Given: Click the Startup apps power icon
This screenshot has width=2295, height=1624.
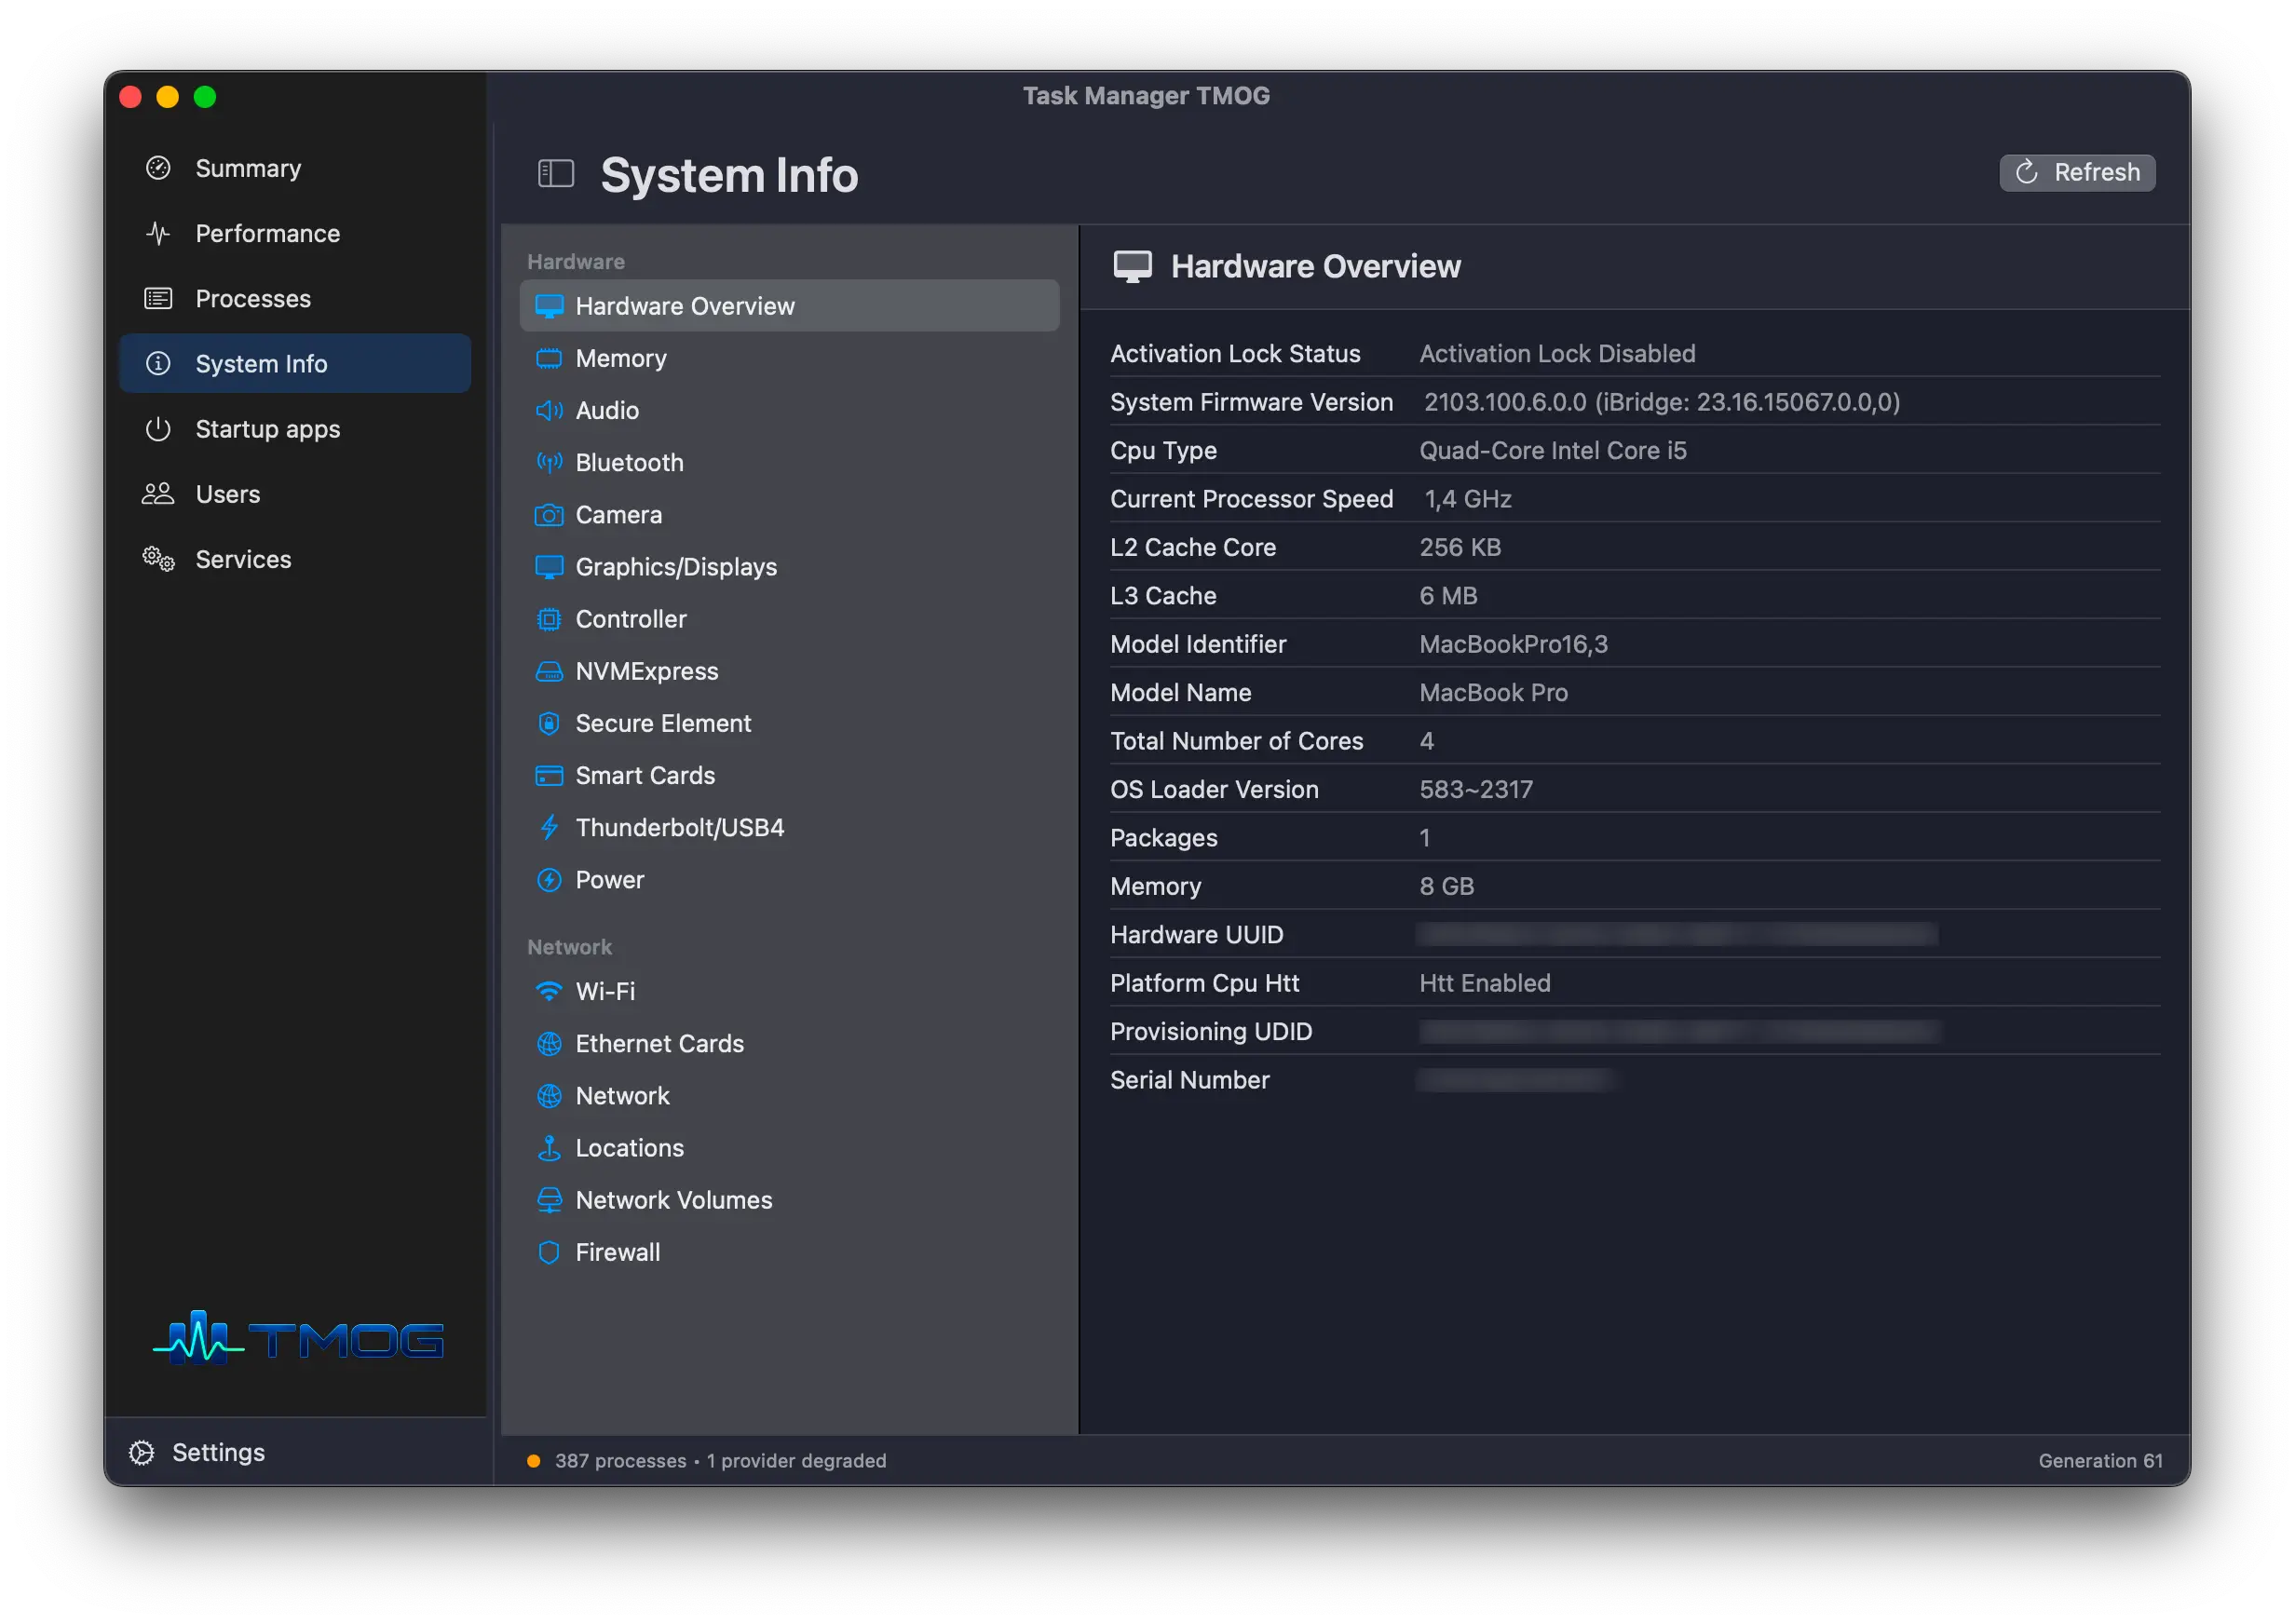Looking at the screenshot, I should coord(158,428).
